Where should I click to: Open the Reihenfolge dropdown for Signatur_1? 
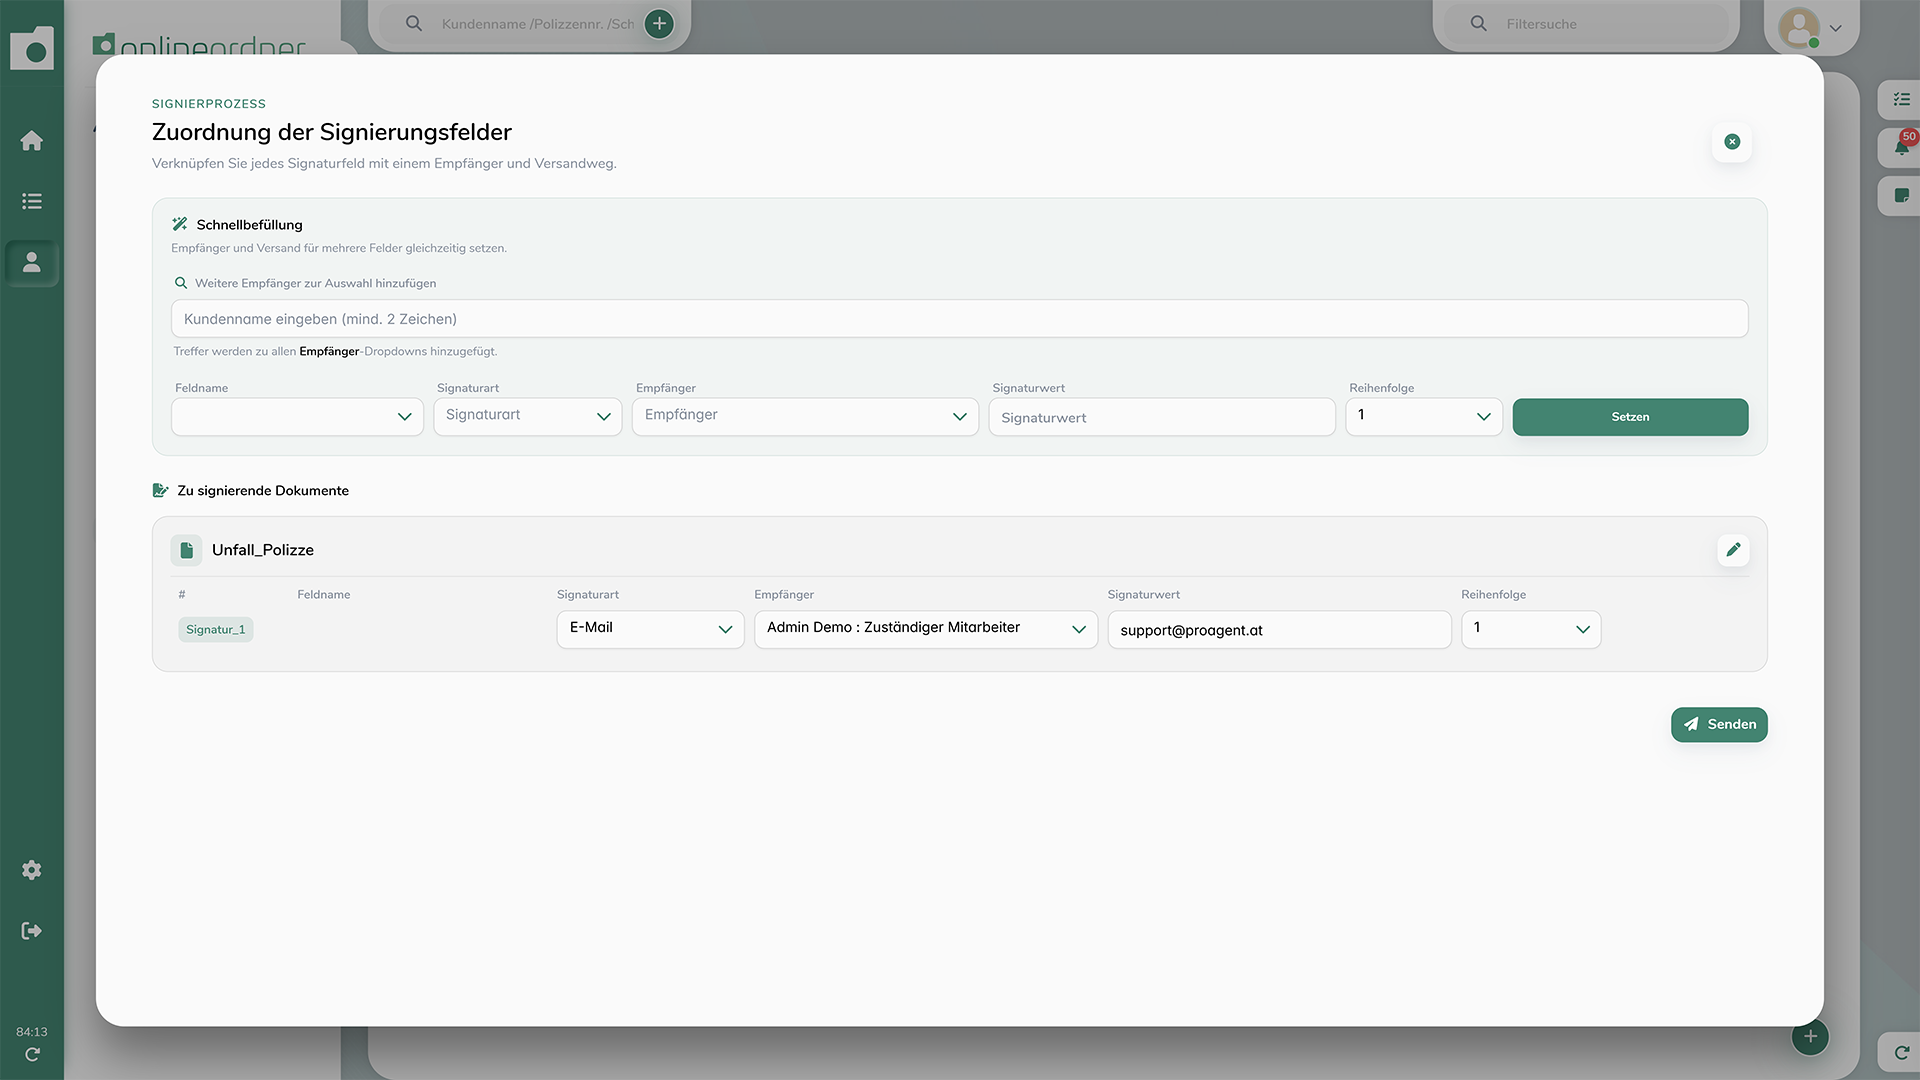click(x=1531, y=629)
